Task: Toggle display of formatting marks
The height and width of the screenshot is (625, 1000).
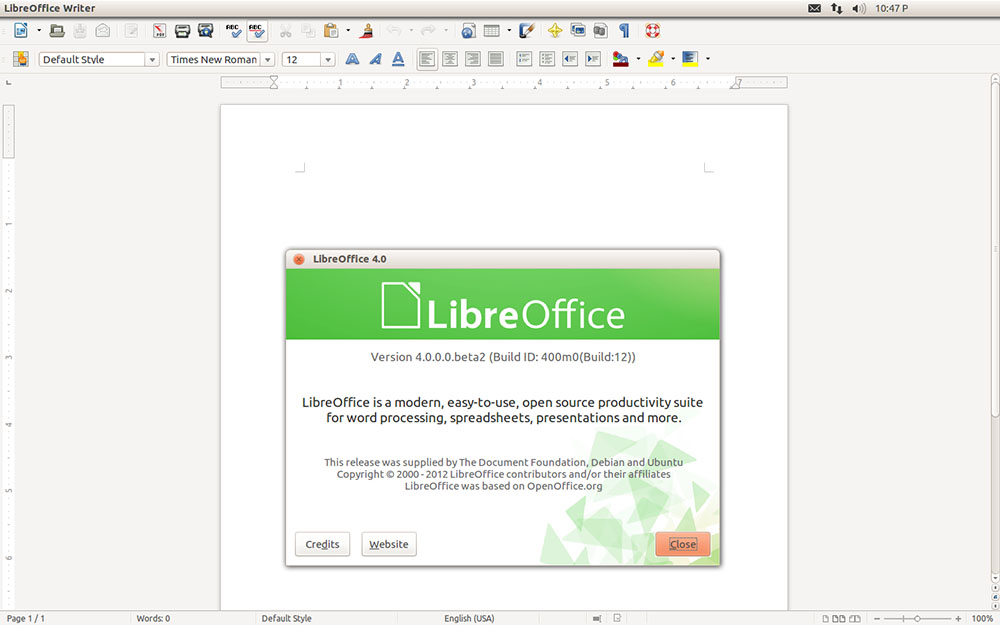Action: coord(623,31)
